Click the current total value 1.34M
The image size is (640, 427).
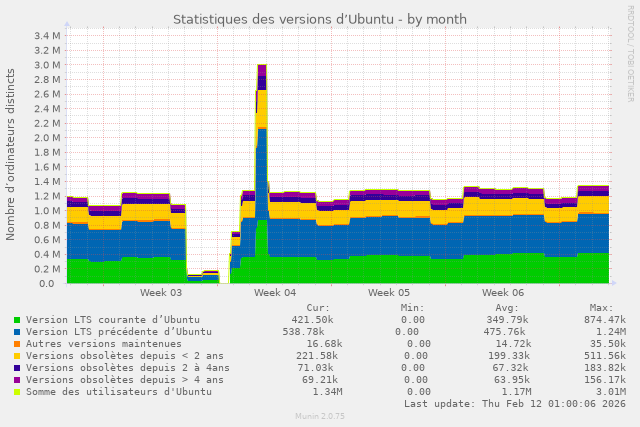[x=327, y=391]
